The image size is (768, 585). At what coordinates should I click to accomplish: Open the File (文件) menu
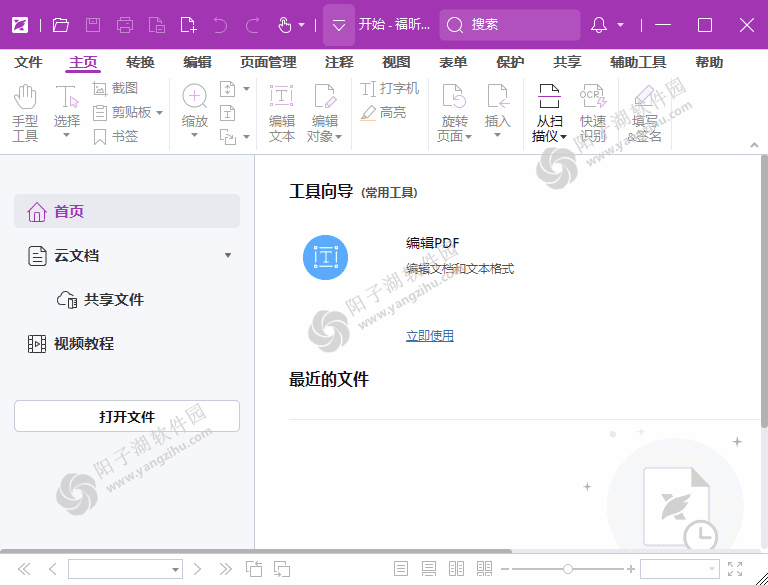click(28, 62)
